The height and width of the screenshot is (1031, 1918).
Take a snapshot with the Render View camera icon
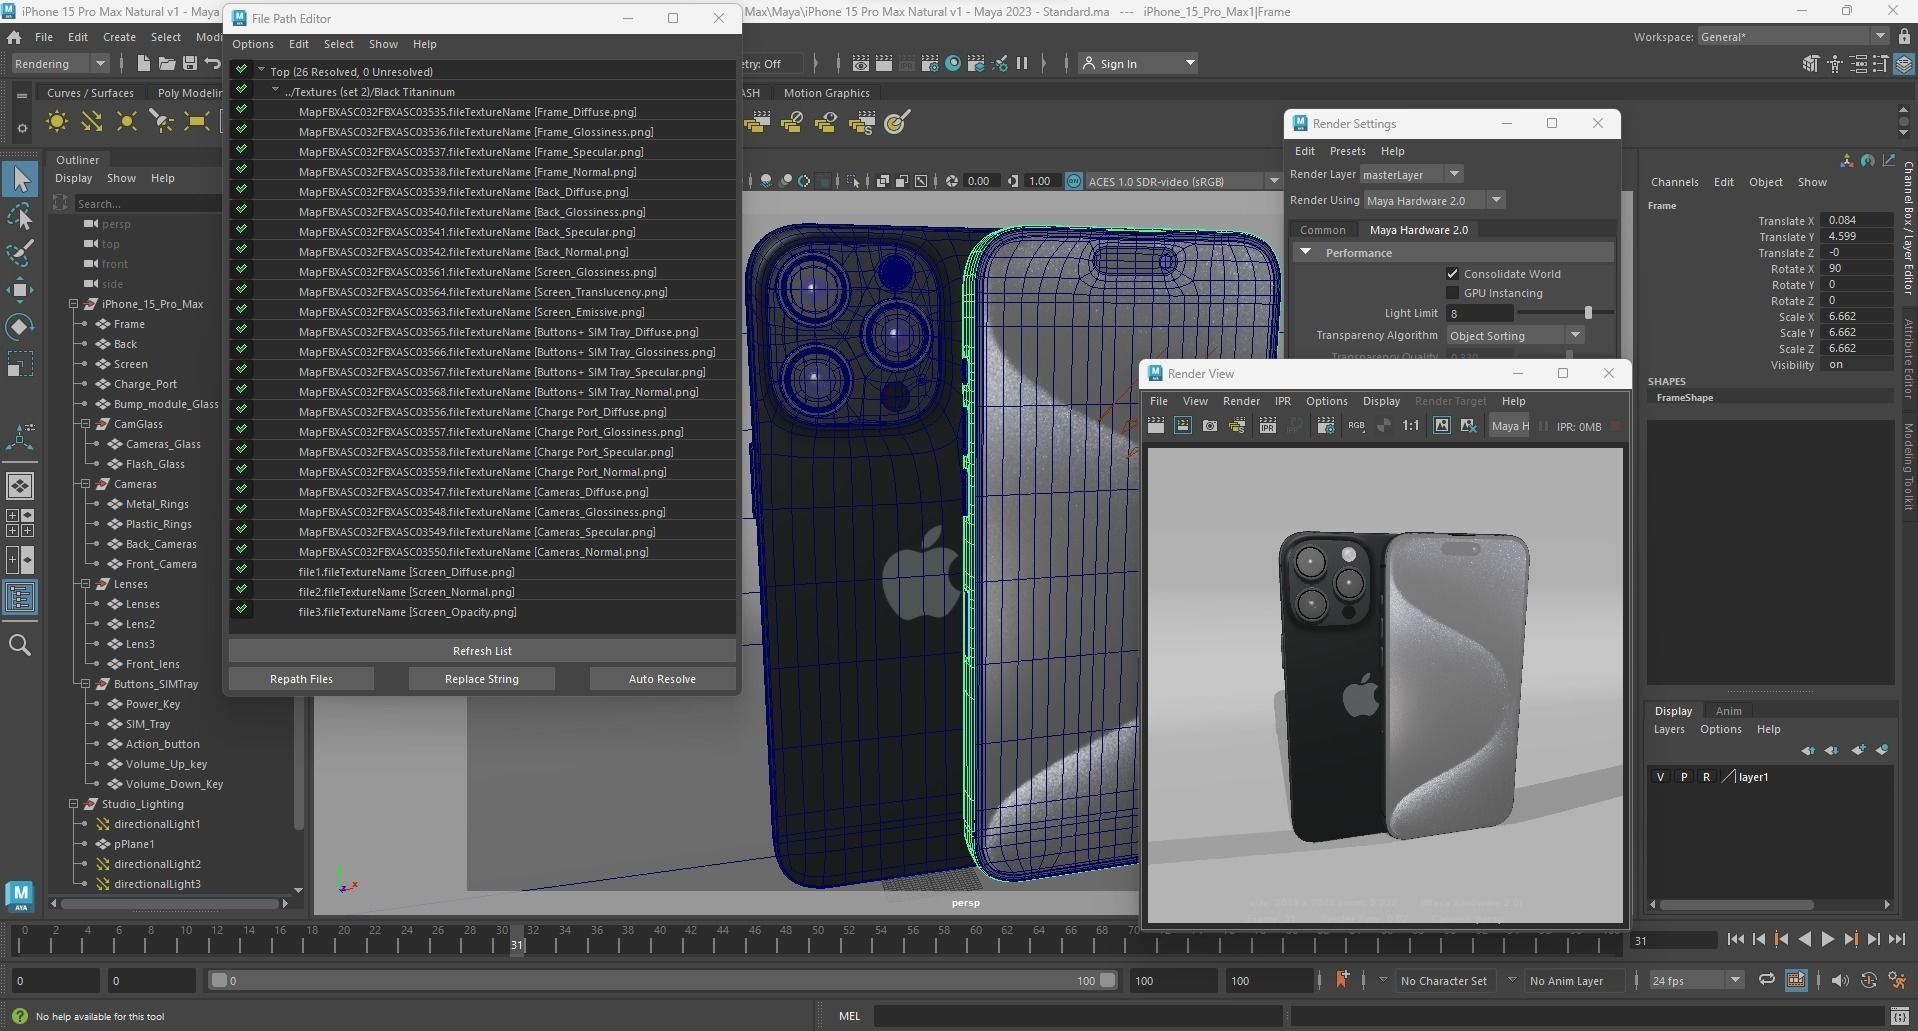(x=1210, y=426)
